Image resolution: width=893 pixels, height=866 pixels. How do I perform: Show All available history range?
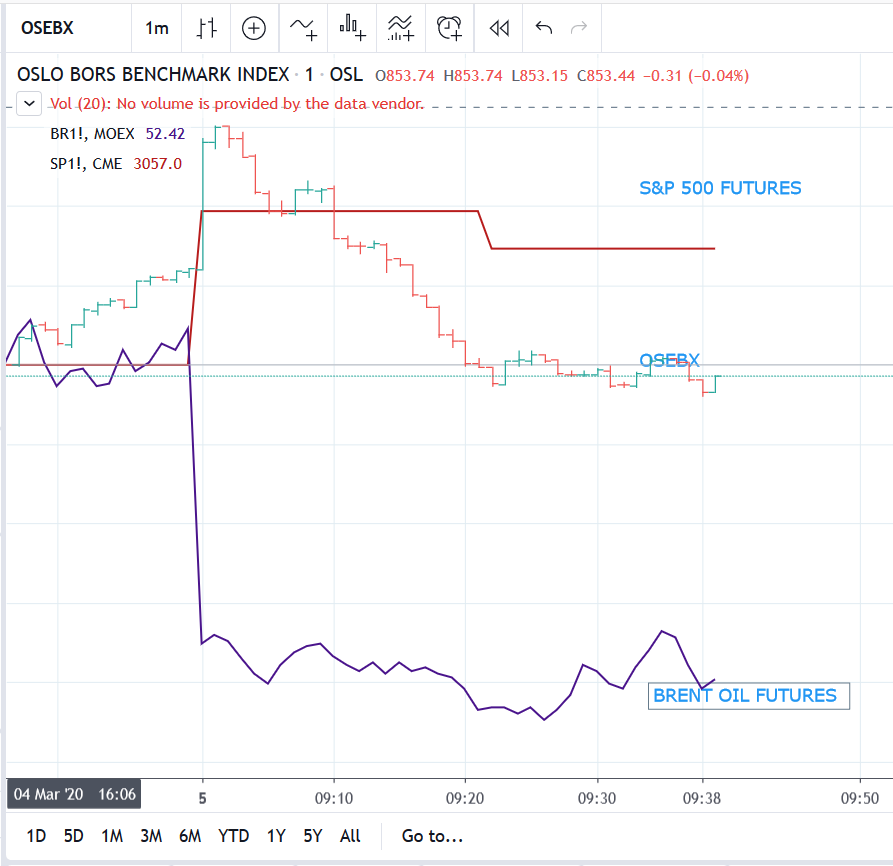[350, 836]
